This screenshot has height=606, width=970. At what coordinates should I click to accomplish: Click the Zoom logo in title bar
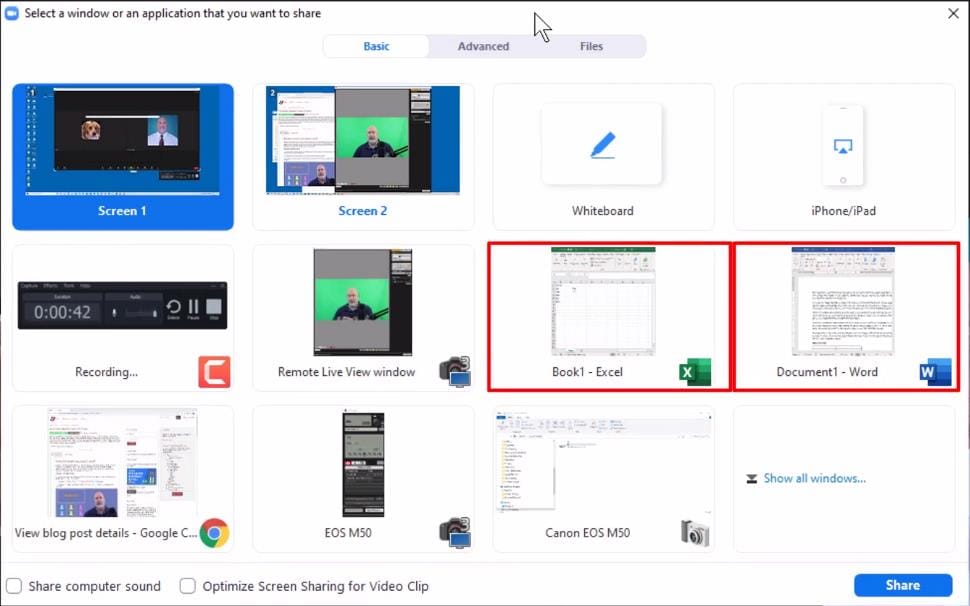click(x=12, y=14)
